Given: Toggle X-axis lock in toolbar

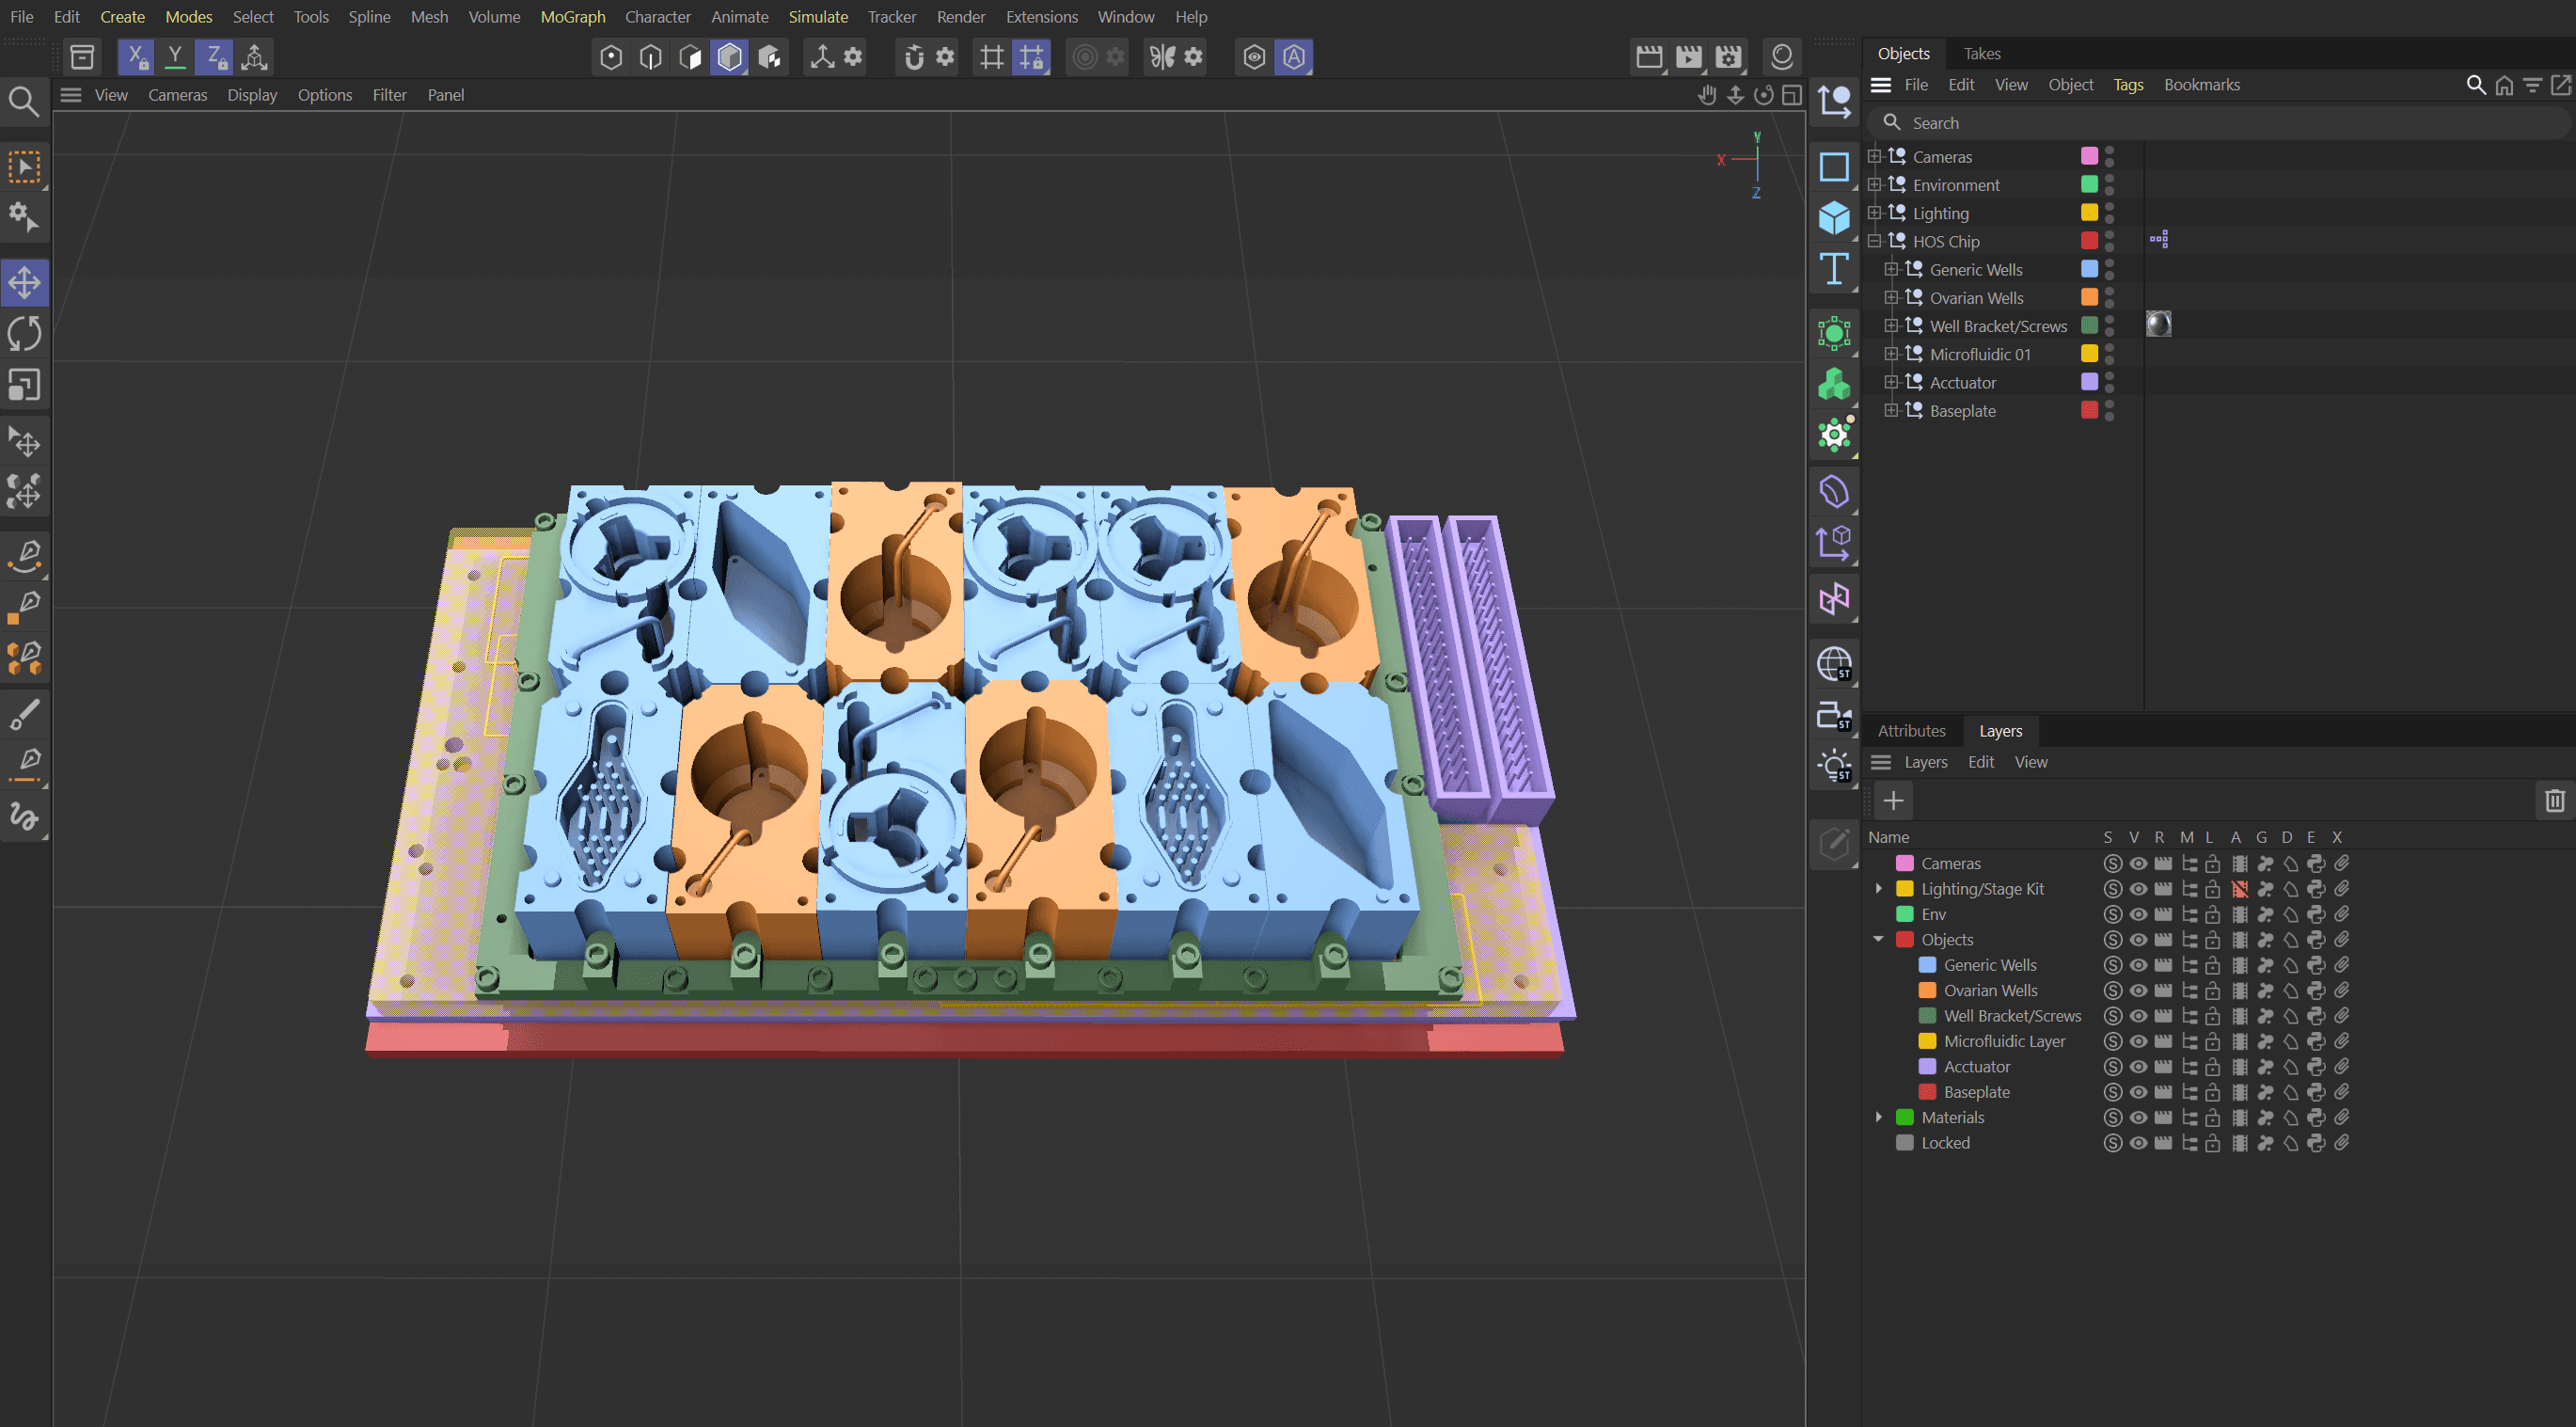Looking at the screenshot, I should coord(136,57).
